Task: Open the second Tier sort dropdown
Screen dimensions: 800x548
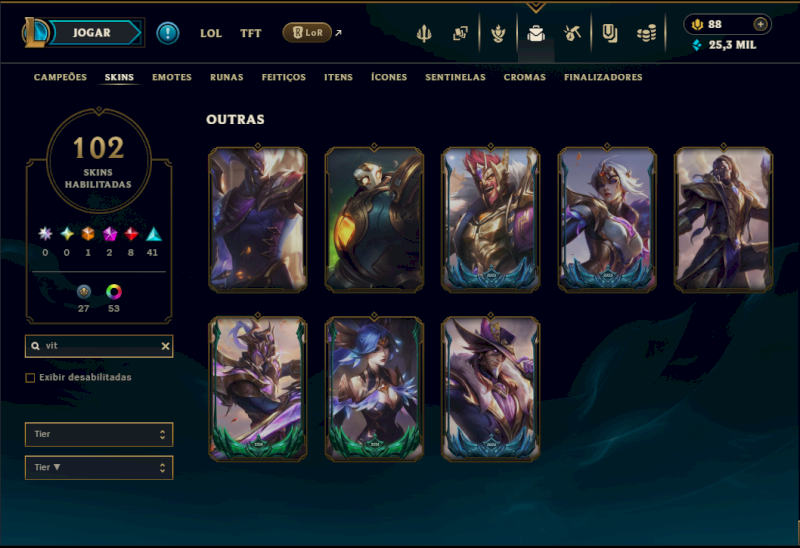Action: coord(99,467)
